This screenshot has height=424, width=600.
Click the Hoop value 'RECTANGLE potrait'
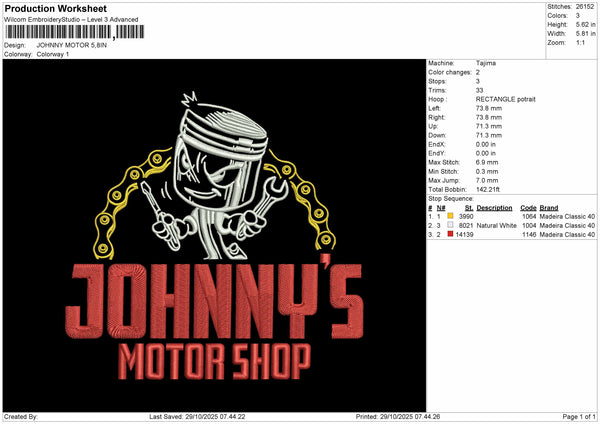pyautogui.click(x=505, y=99)
